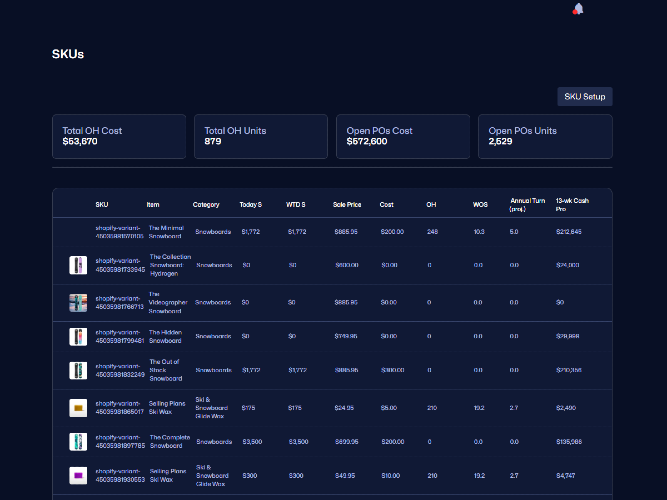Click the SKUs page heading
This screenshot has width=667, height=500.
click(x=68, y=54)
